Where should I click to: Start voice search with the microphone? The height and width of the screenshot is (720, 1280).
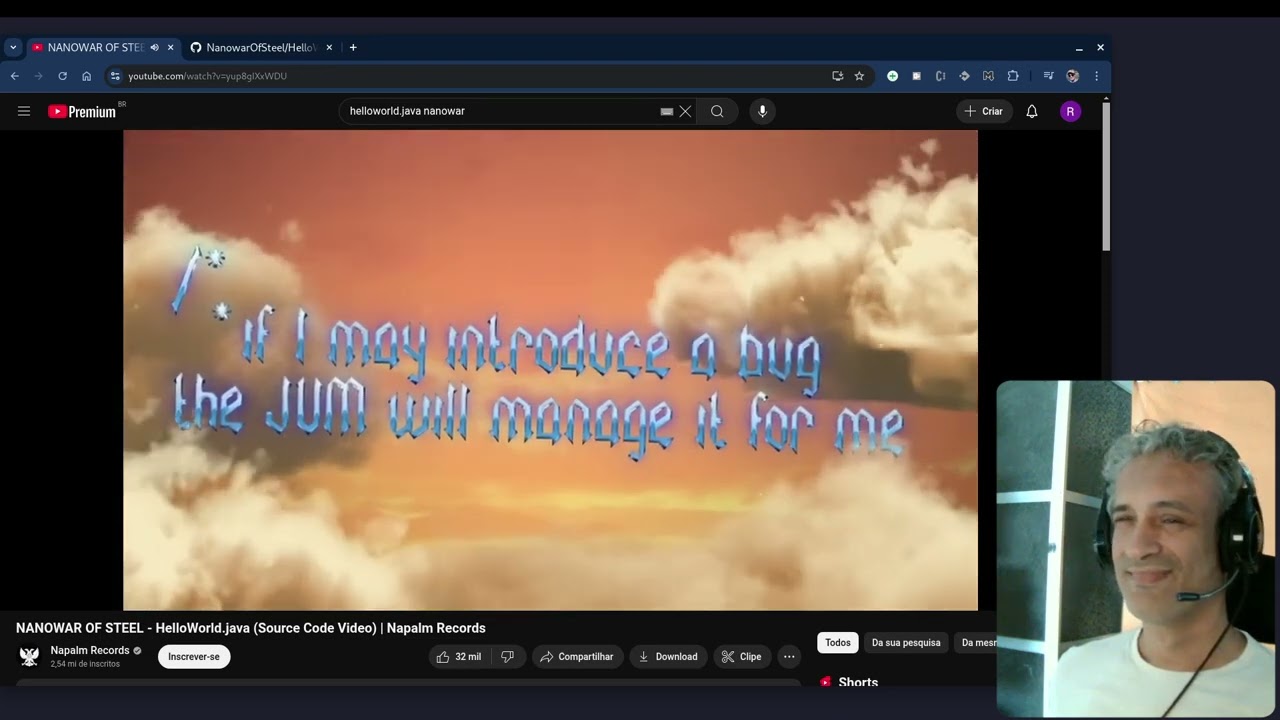tap(762, 111)
